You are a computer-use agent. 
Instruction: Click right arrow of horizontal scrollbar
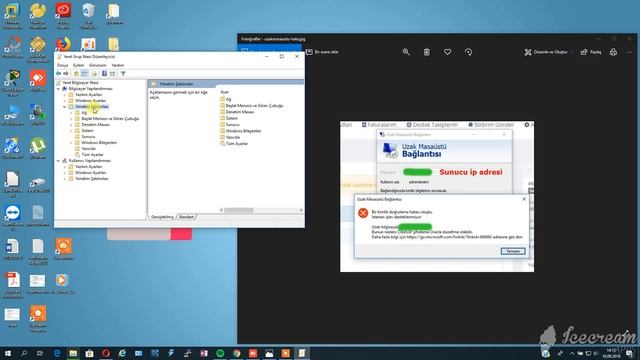301,210
